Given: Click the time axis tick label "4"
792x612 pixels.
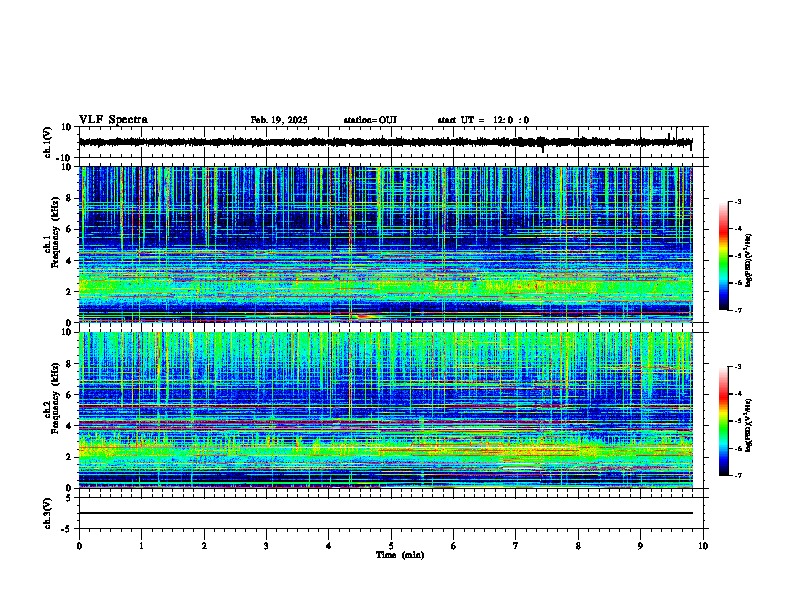Looking at the screenshot, I should click(329, 546).
